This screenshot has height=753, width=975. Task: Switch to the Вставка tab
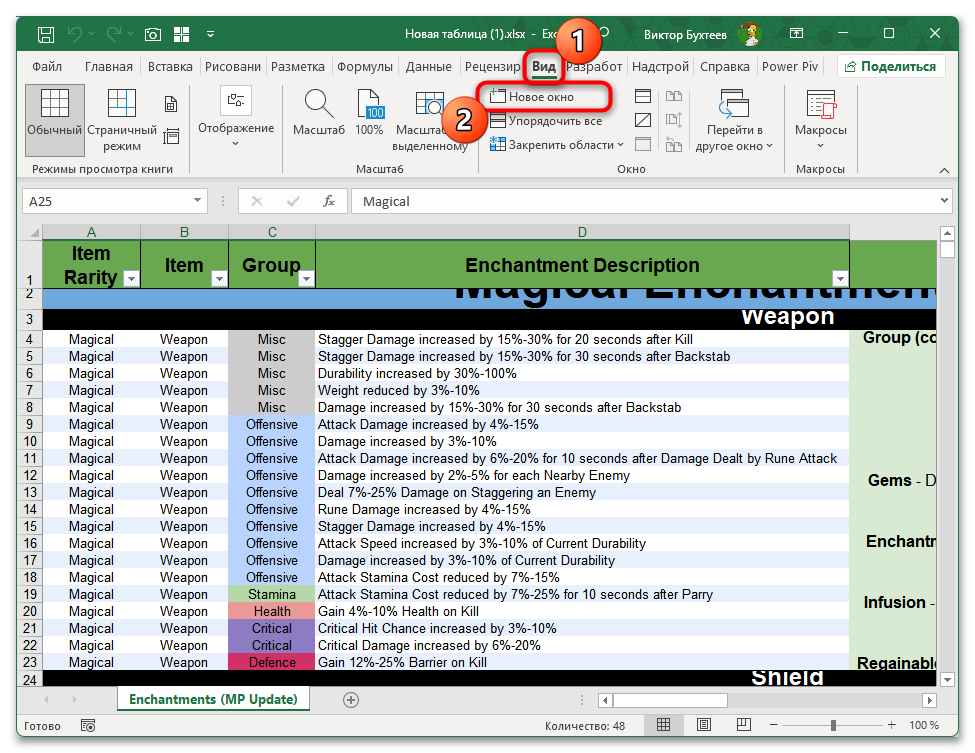170,67
